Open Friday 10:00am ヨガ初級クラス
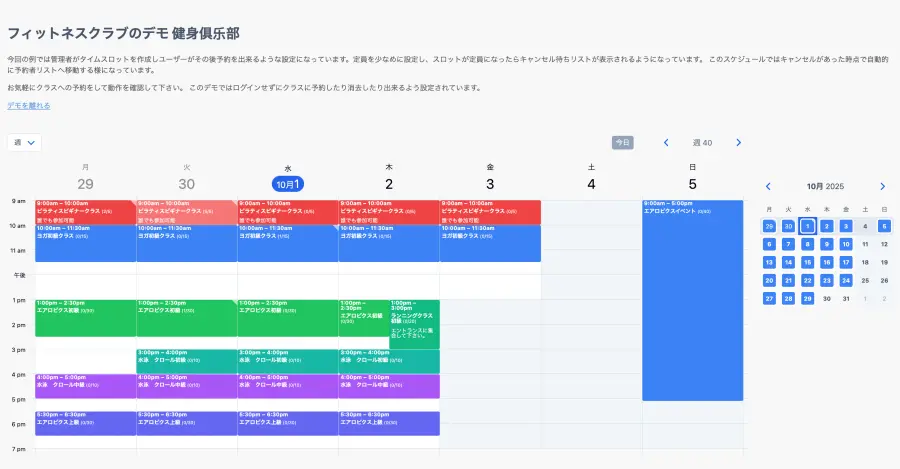900x469 pixels. point(490,243)
